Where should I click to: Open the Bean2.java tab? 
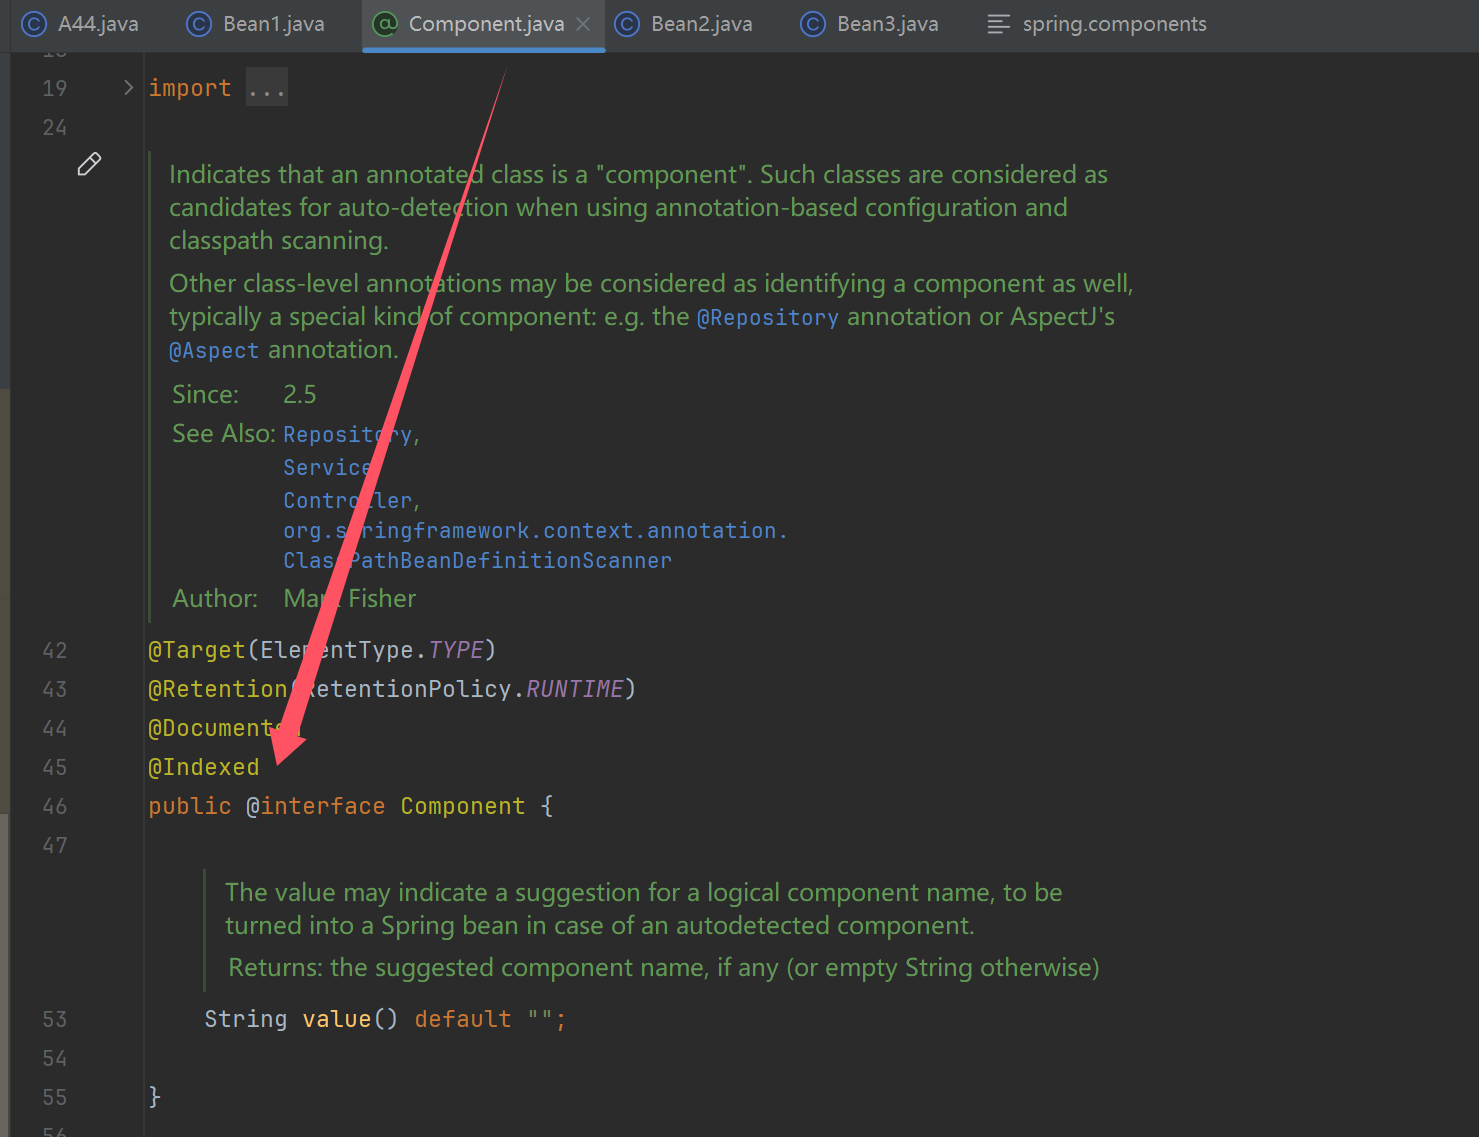tap(684, 24)
